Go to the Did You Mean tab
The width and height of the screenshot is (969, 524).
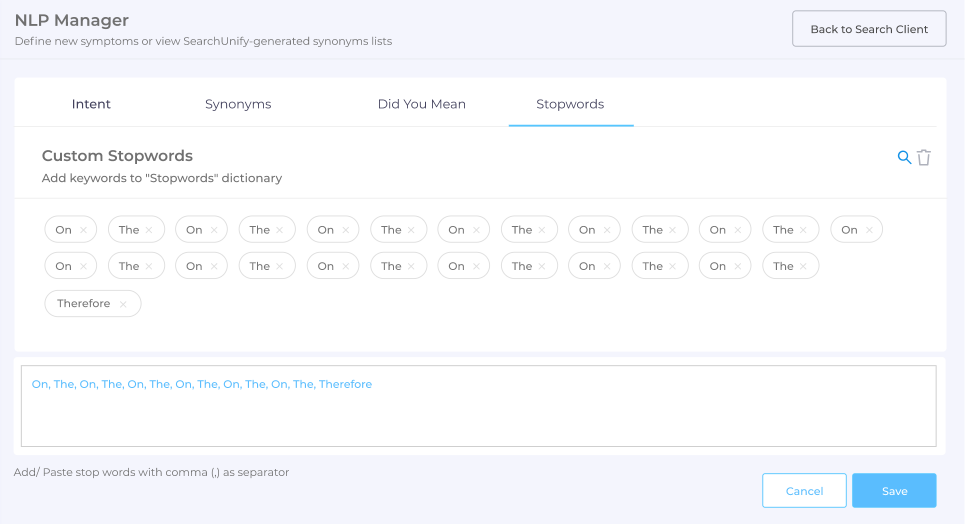coord(421,104)
